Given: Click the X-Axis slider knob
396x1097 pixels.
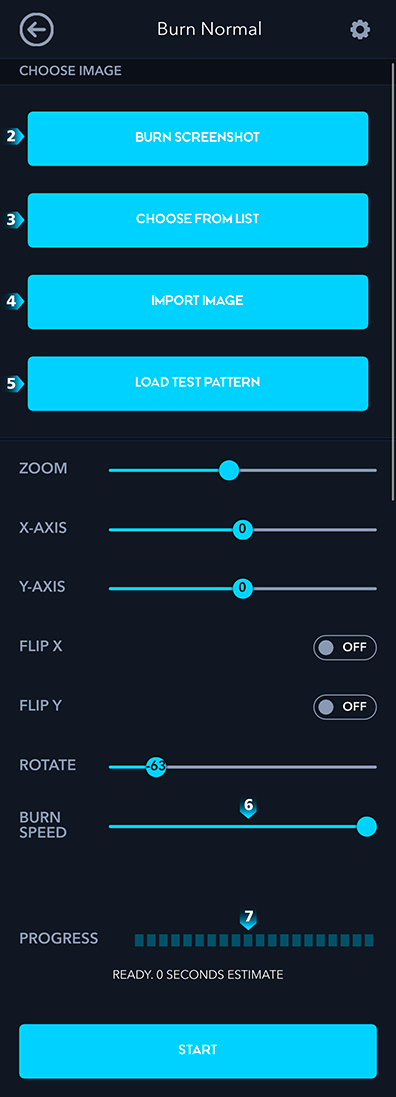Looking at the screenshot, I should (x=242, y=529).
